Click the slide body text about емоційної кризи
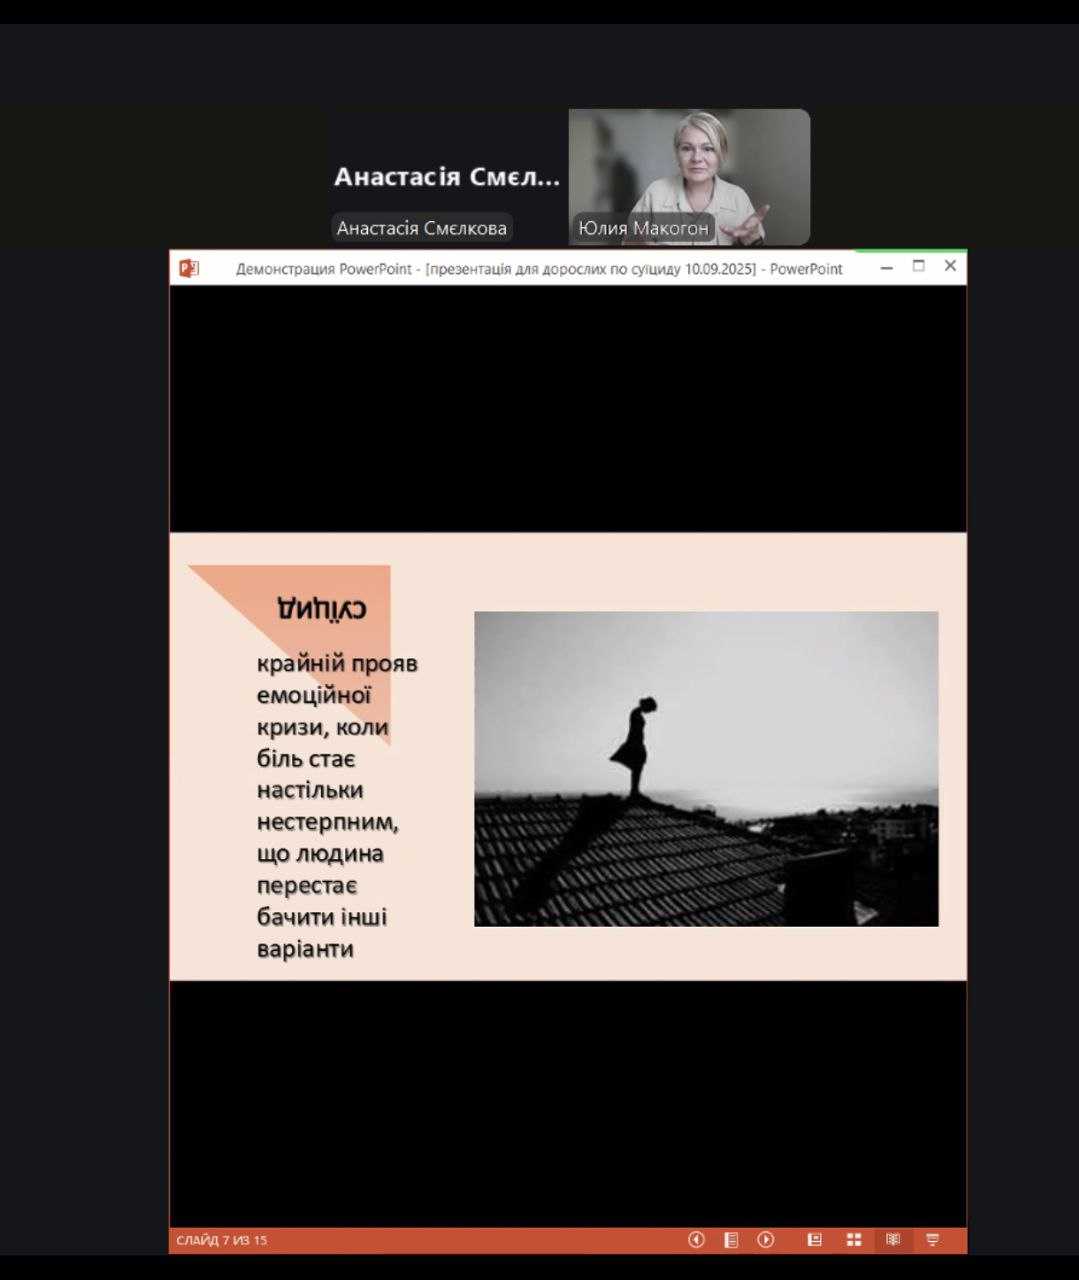Viewport: 1079px width, 1280px height. (336, 805)
